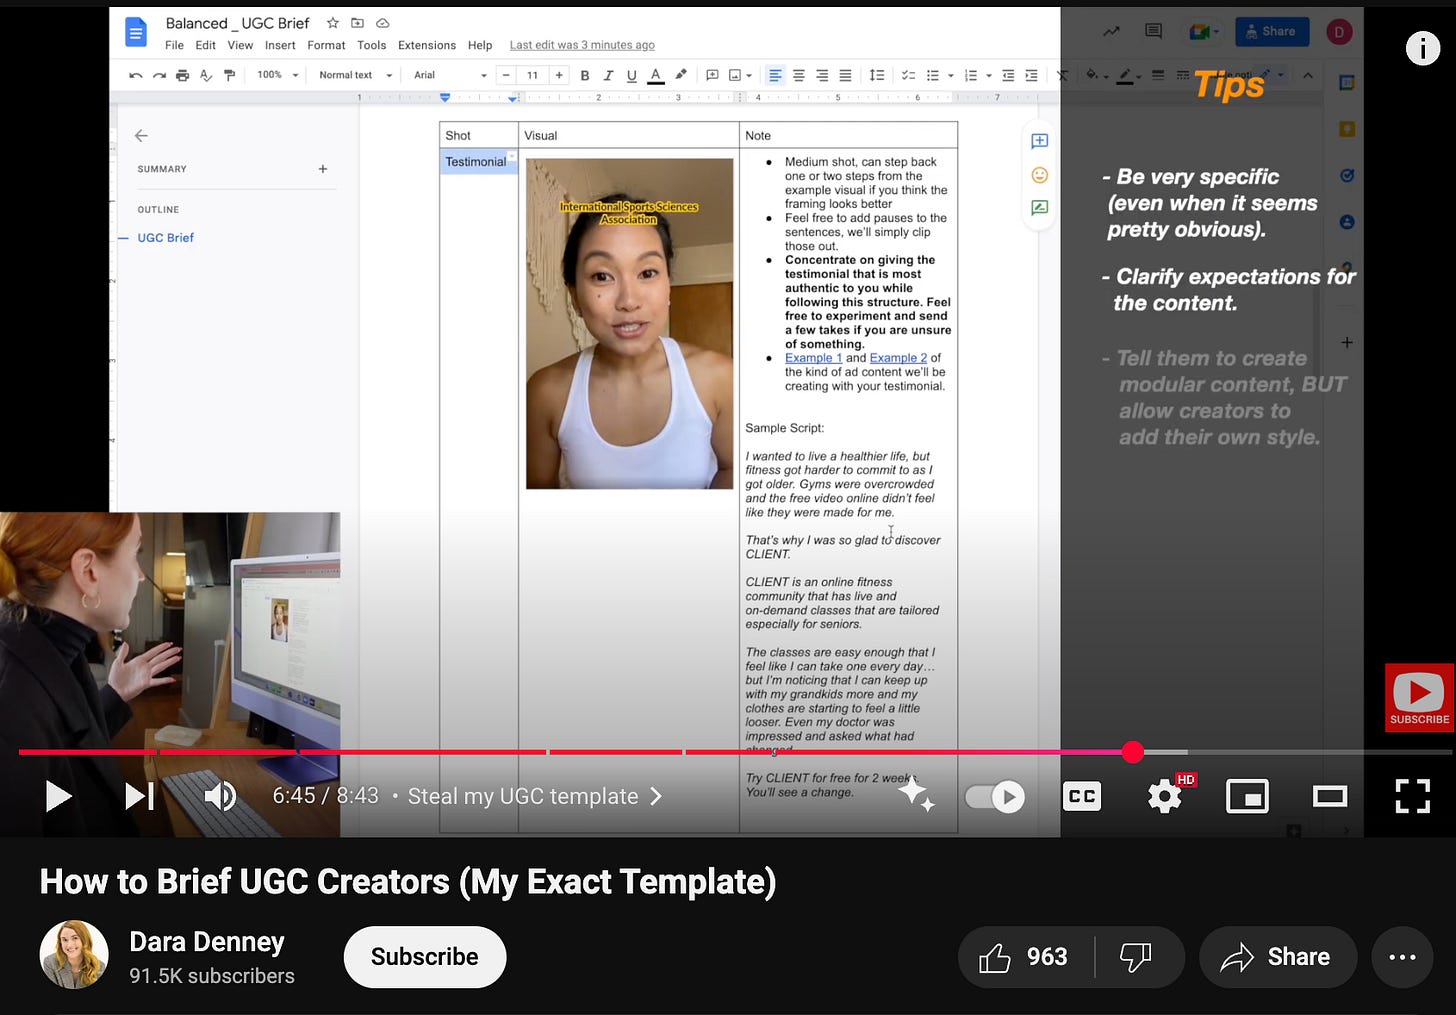This screenshot has width=1456, height=1015.
Task: Click the cloud save status icon
Action: tap(382, 23)
